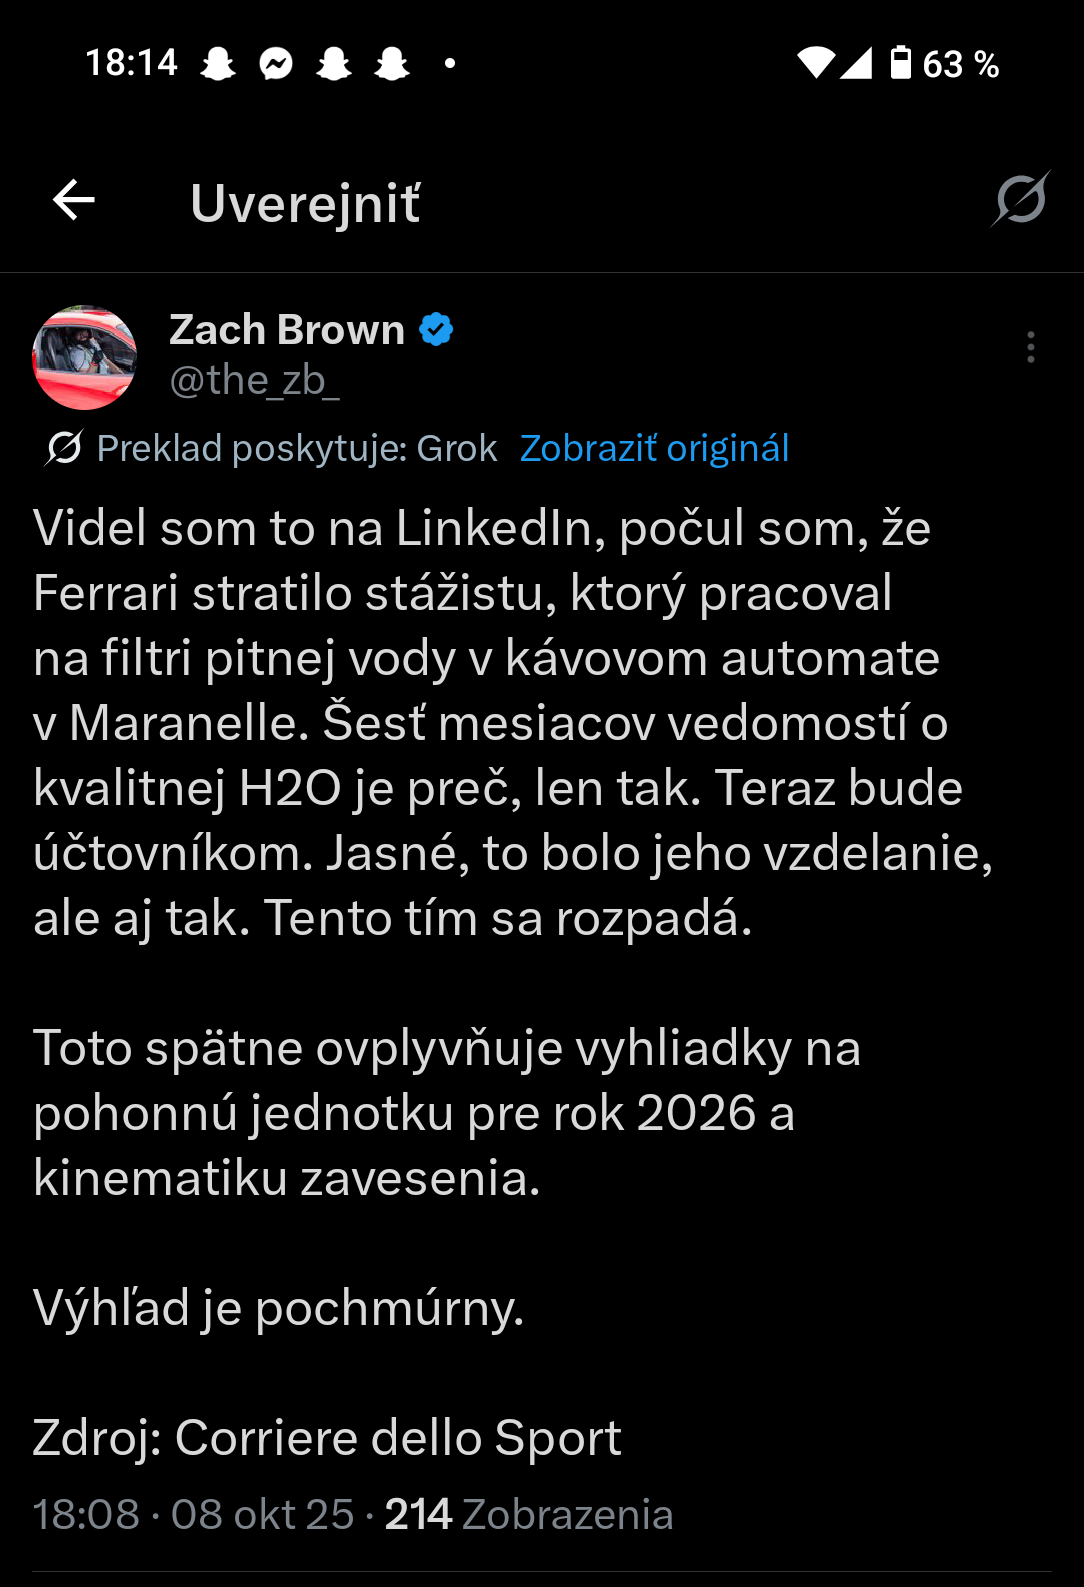This screenshot has height=1587, width=1084.
Task: Tap the Grok translation icon
Action: (x=63, y=448)
